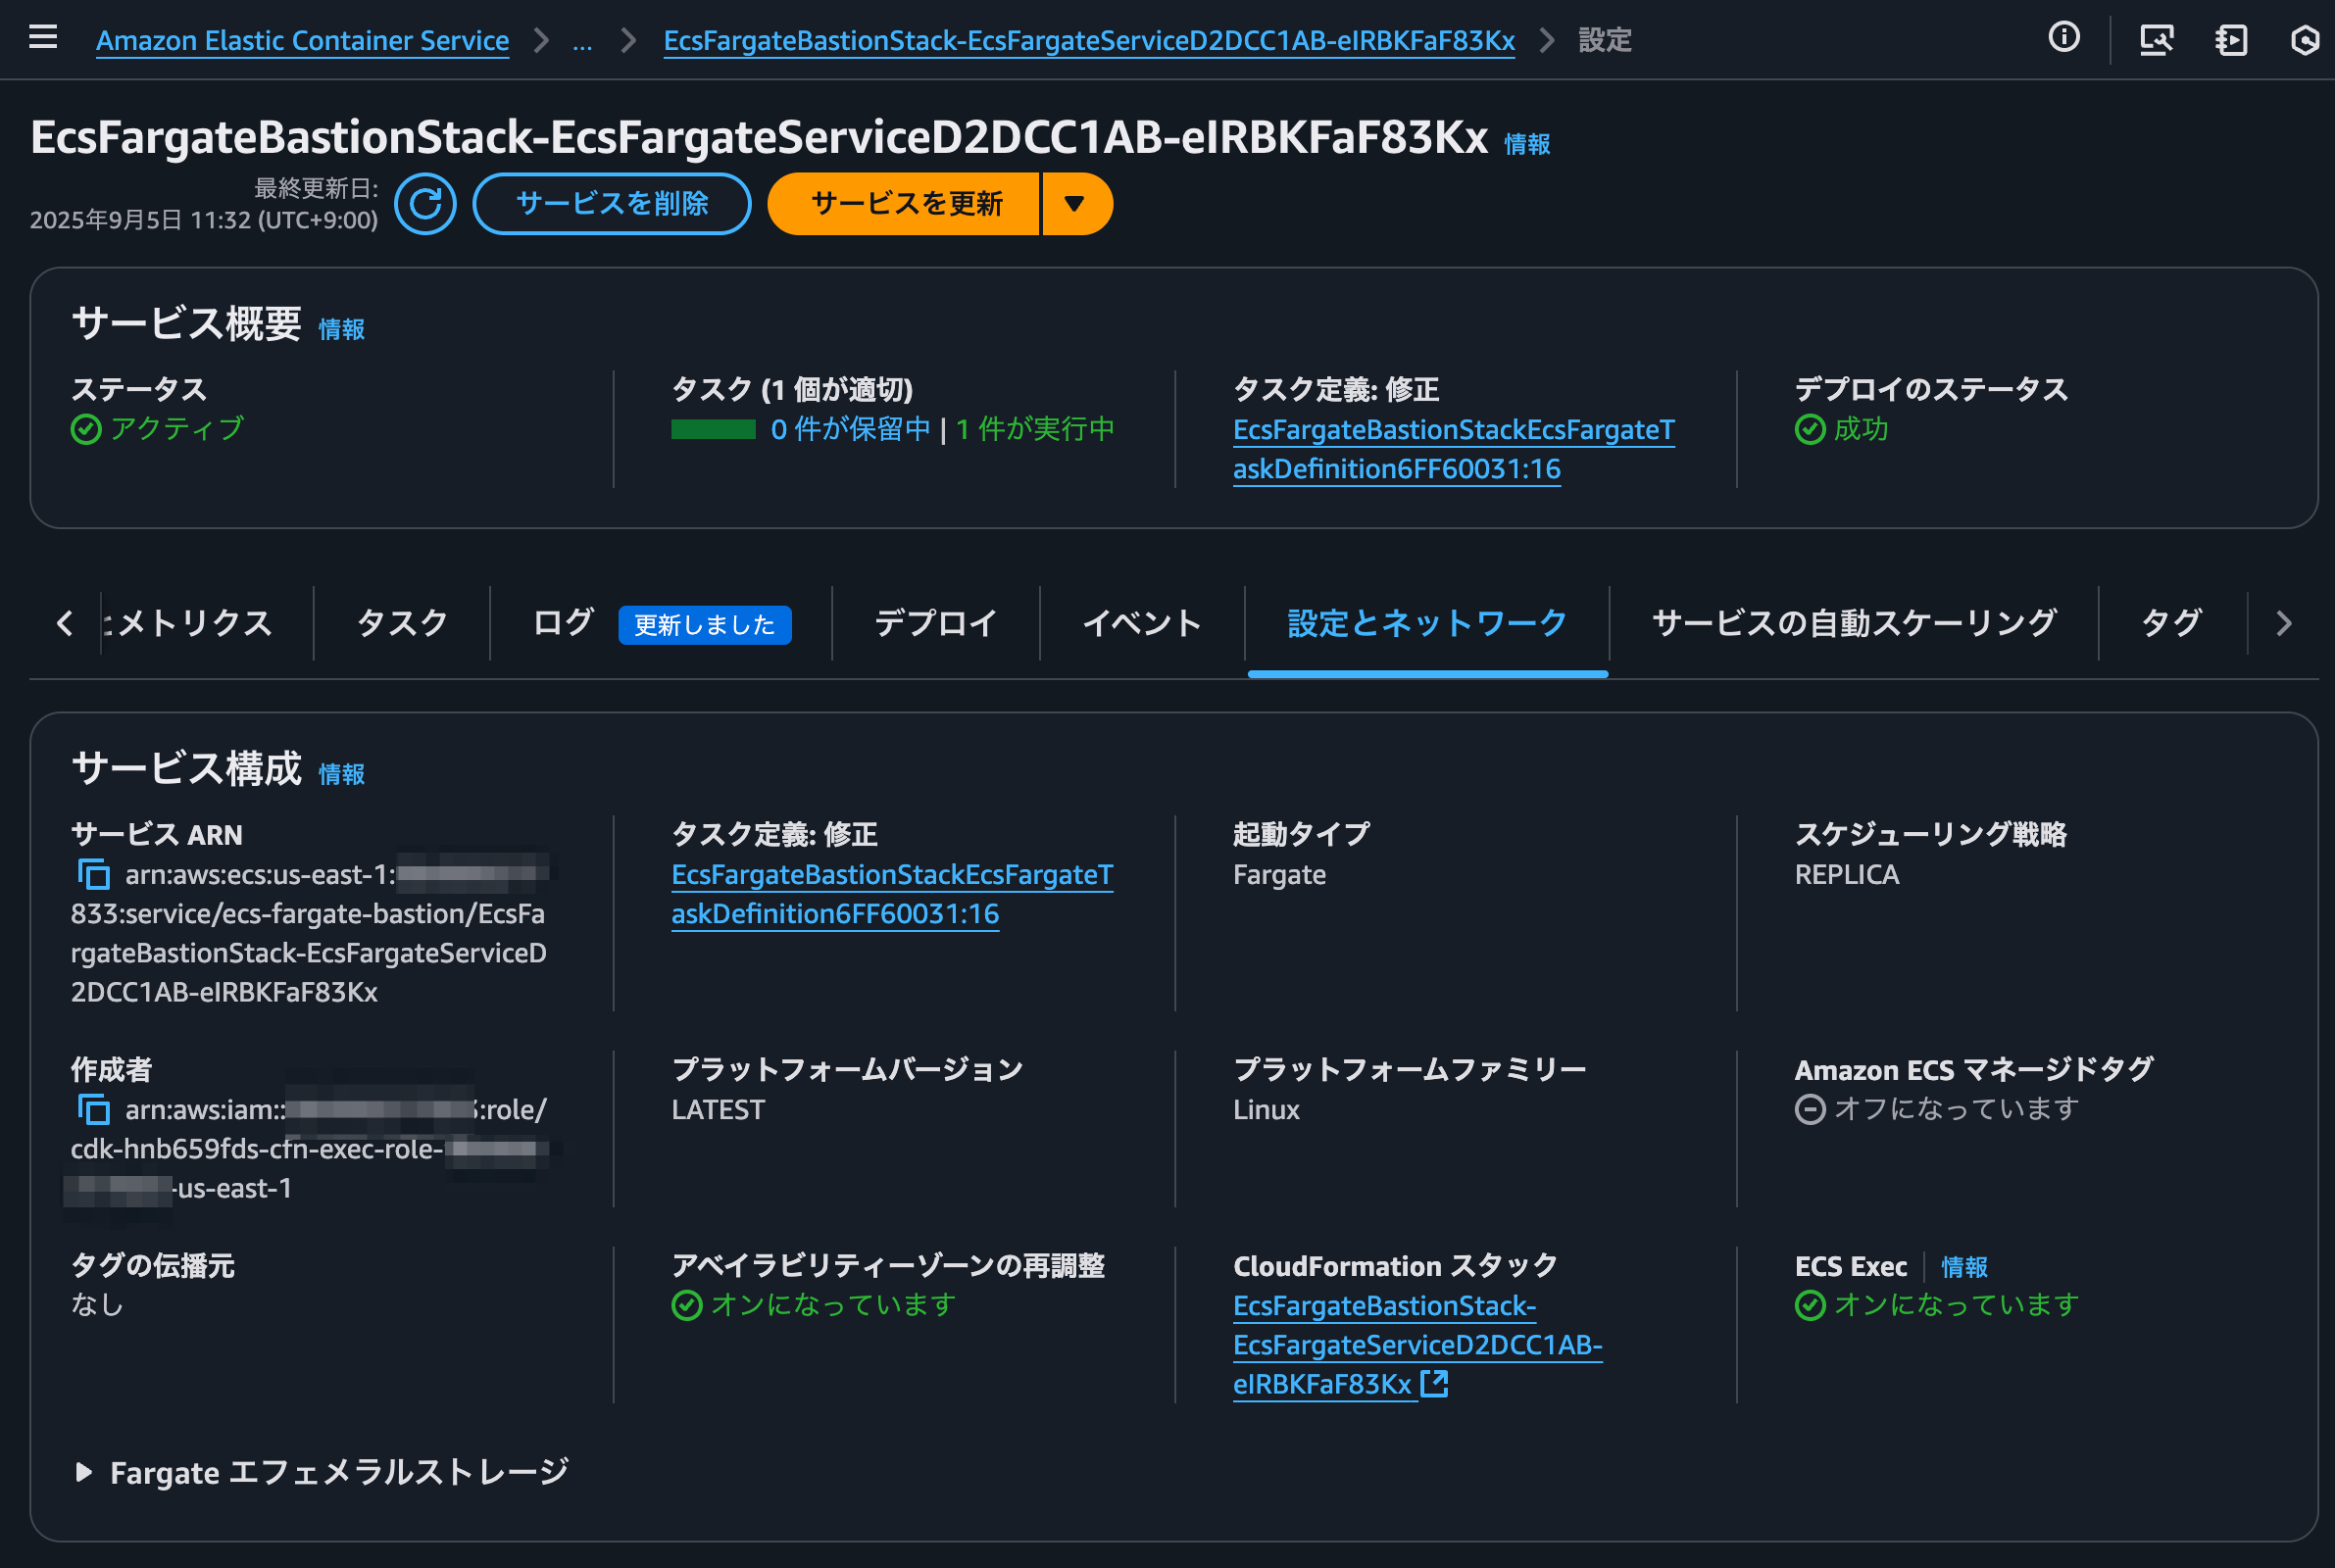Refresh the service details
Viewport: 2335px width, 1568px height.
click(425, 204)
